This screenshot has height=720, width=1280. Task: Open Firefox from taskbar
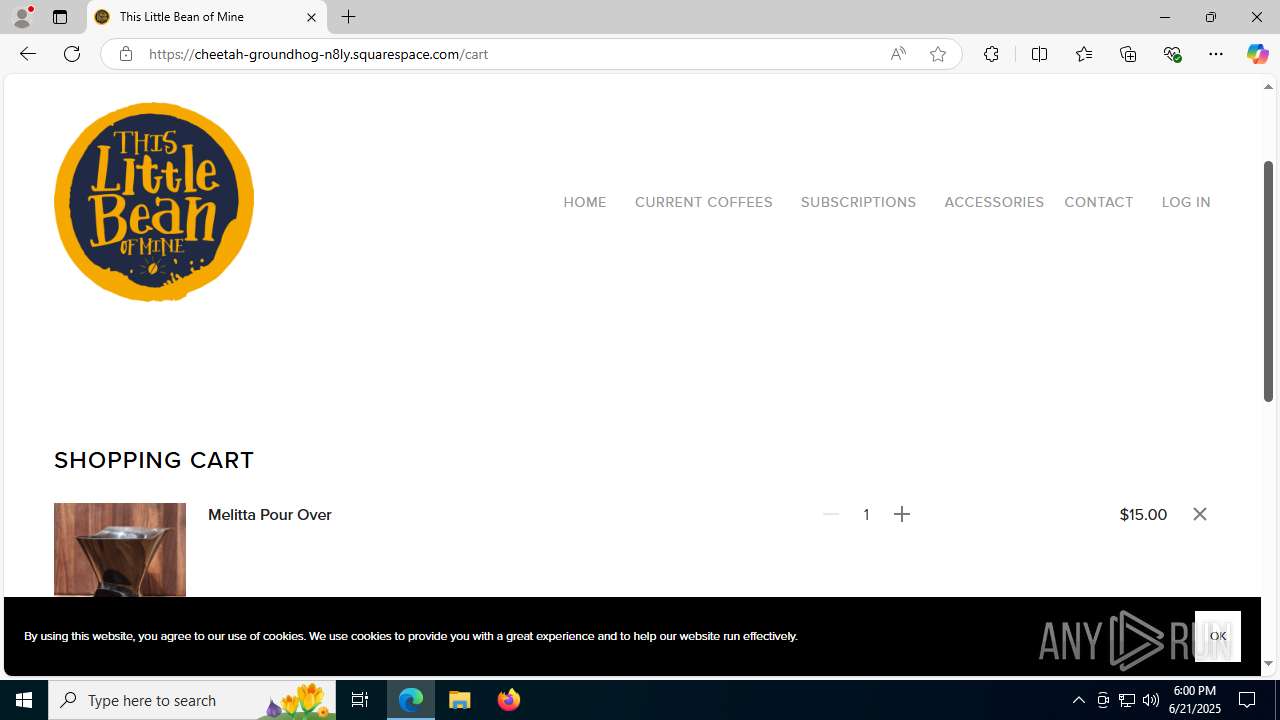pyautogui.click(x=509, y=700)
